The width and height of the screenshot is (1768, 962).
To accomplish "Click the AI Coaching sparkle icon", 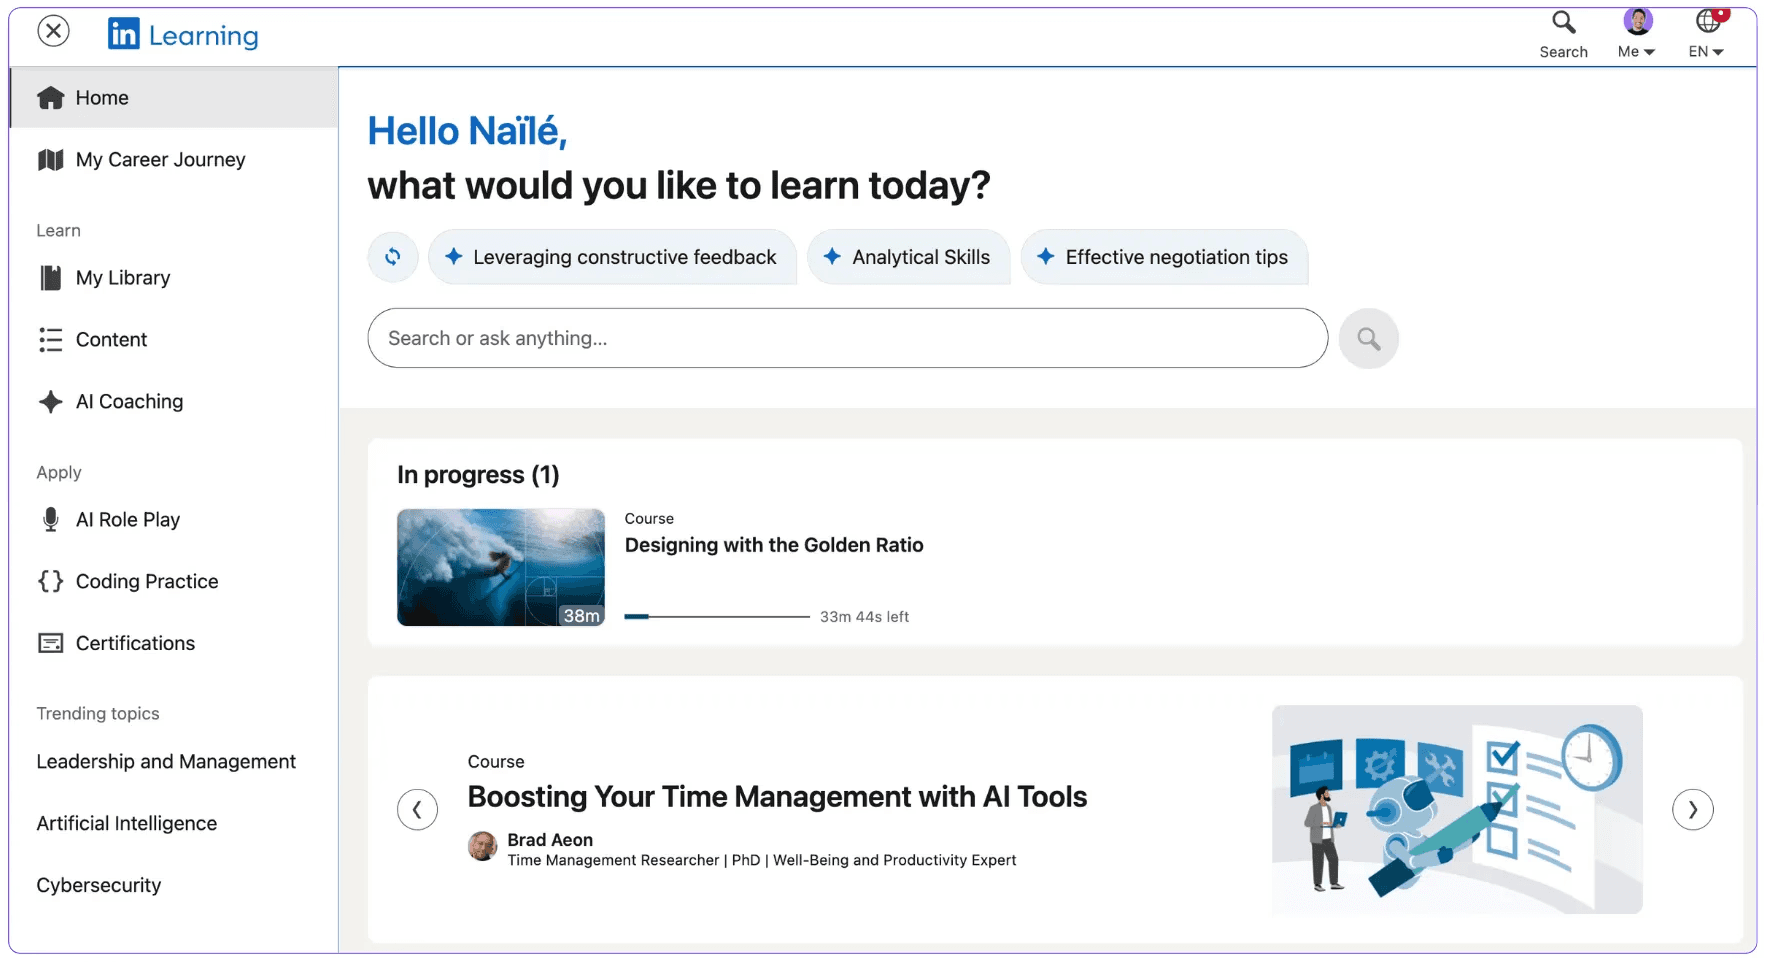I will 50,402.
